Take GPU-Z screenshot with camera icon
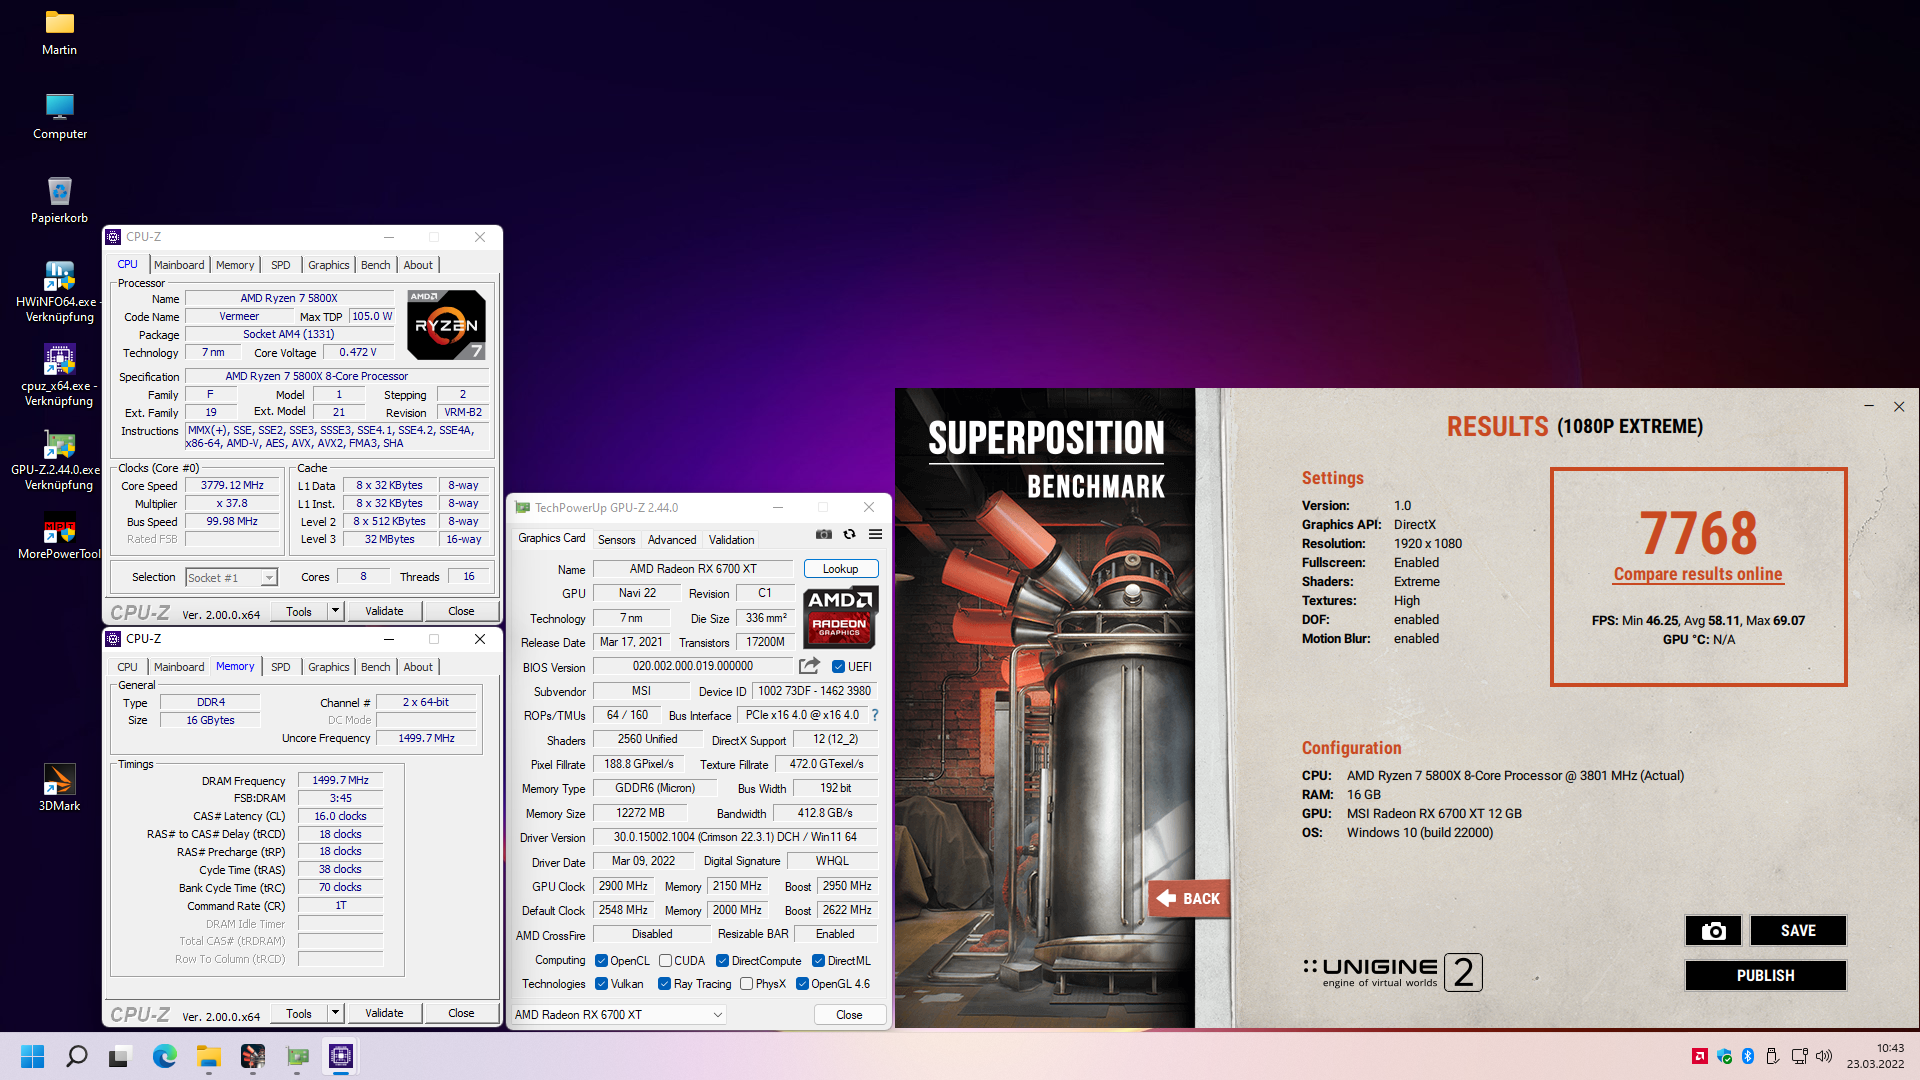This screenshot has height=1080, width=1920. click(823, 534)
